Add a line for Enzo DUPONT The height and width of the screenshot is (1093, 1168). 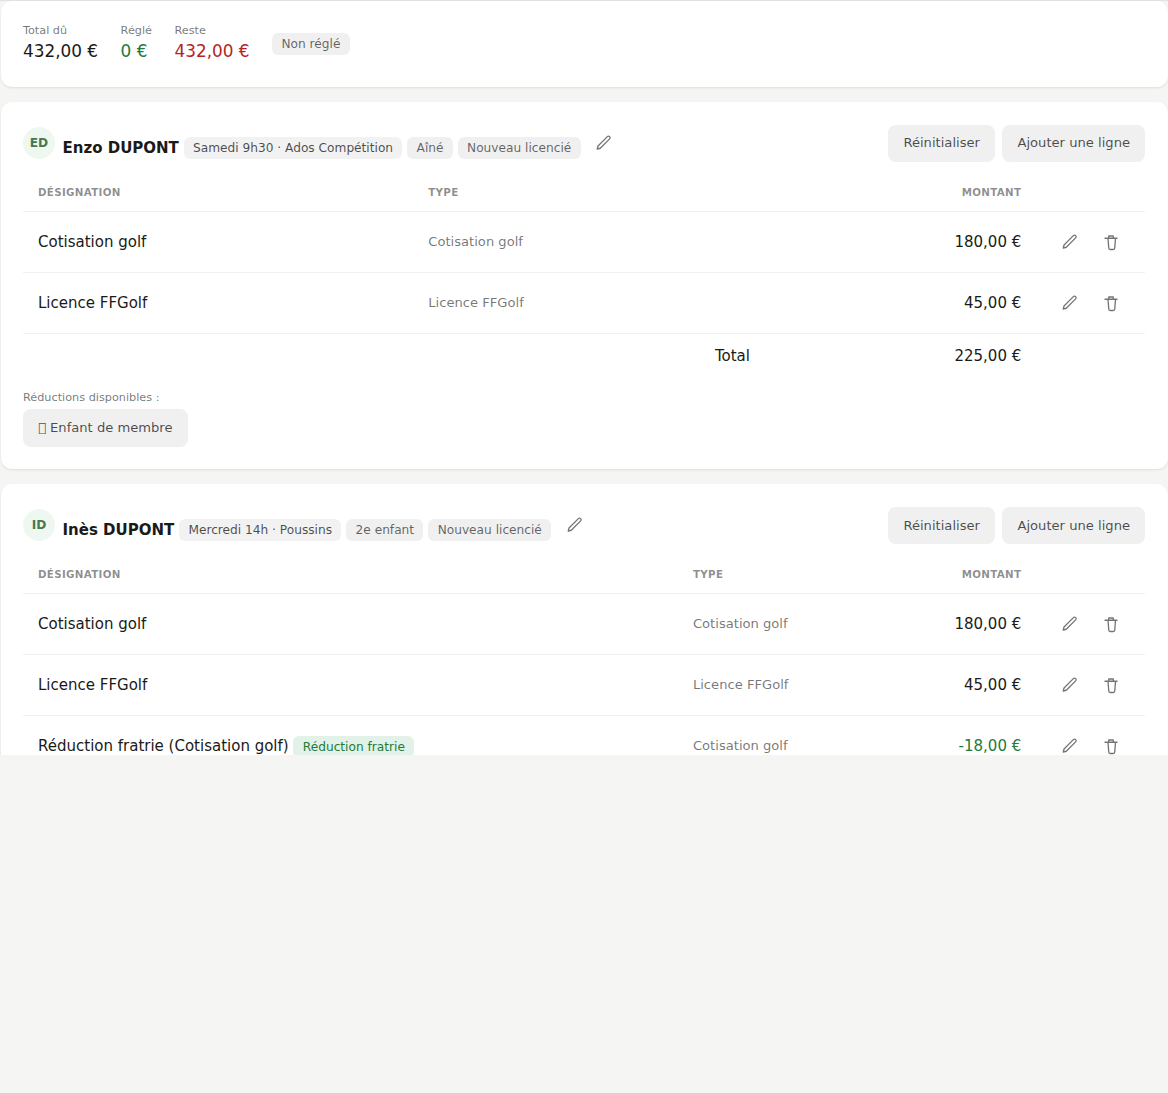1073,143
